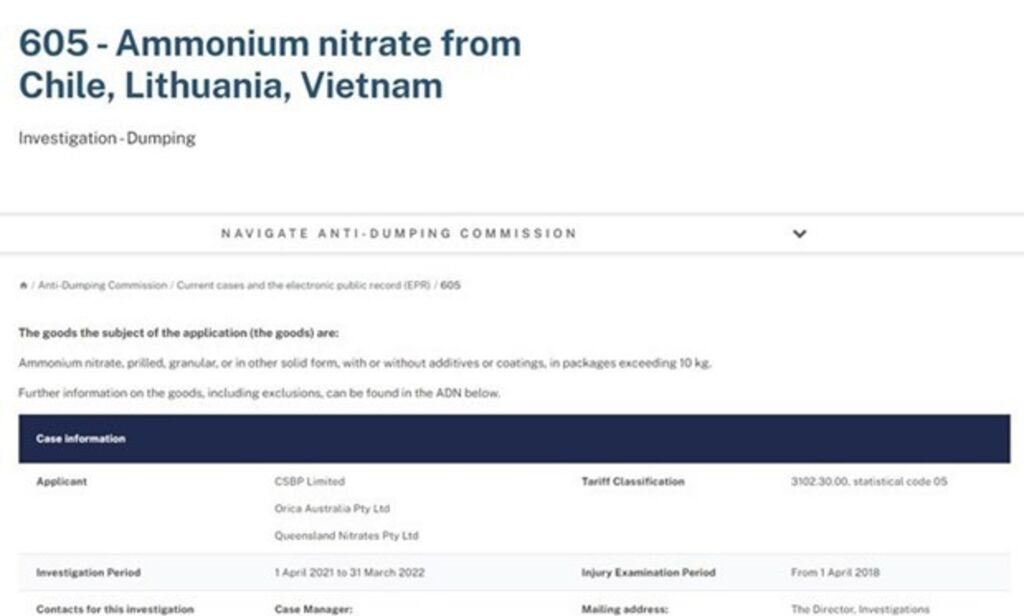Open Current cases and electronic public record link
Image resolution: width=1024 pixels, height=616 pixels.
pyautogui.click(x=303, y=286)
